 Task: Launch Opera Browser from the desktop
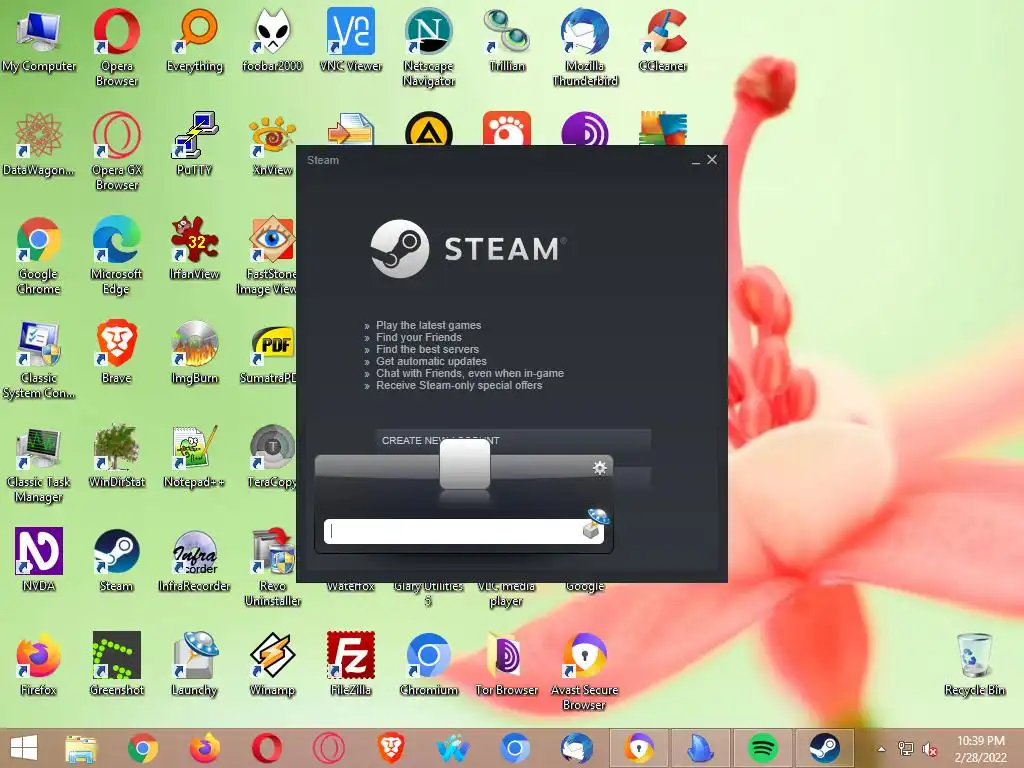(x=116, y=47)
